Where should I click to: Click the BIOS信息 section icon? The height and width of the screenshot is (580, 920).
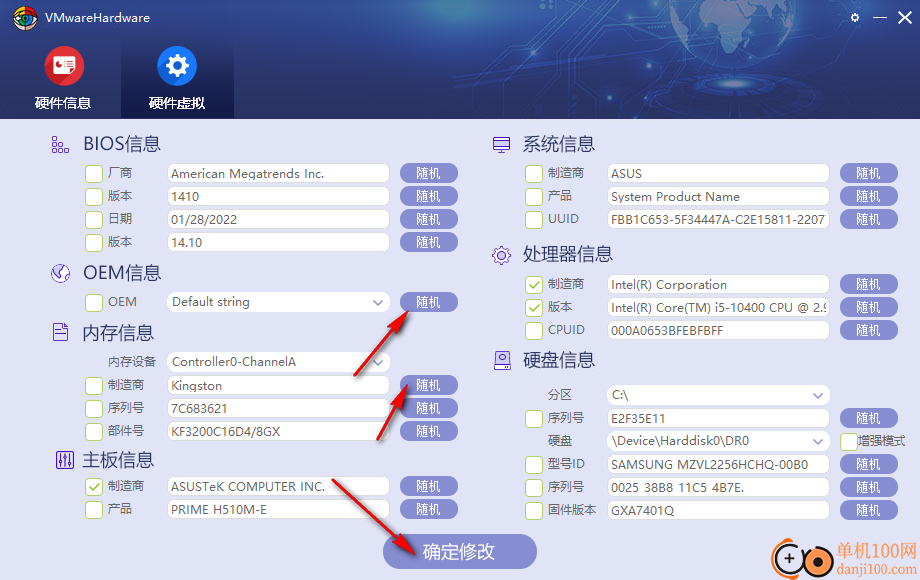(60, 144)
